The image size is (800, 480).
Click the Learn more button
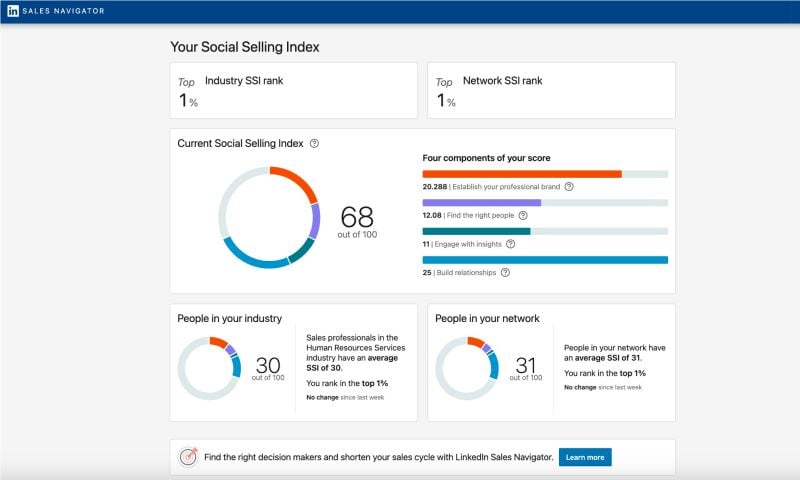(585, 457)
